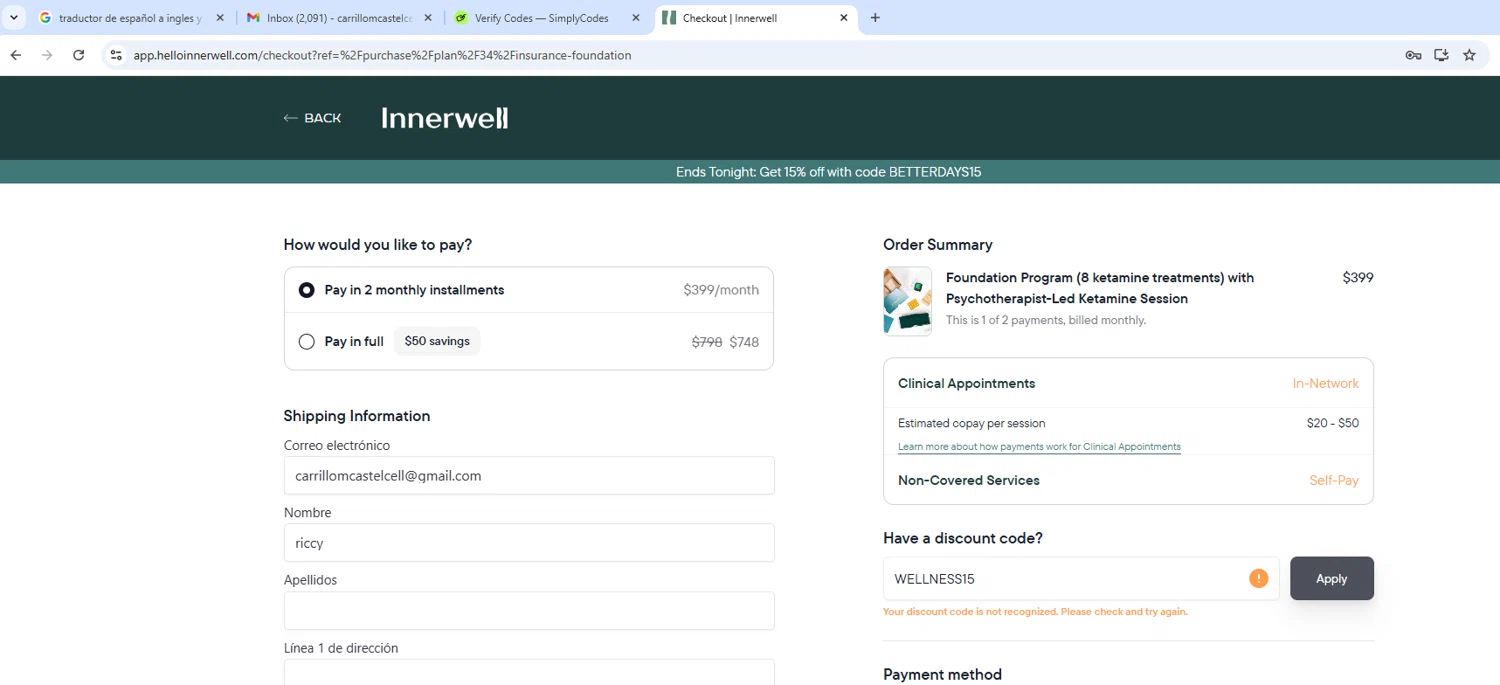Close the Checkout Innerwell tab
1500x685 pixels.
[844, 18]
